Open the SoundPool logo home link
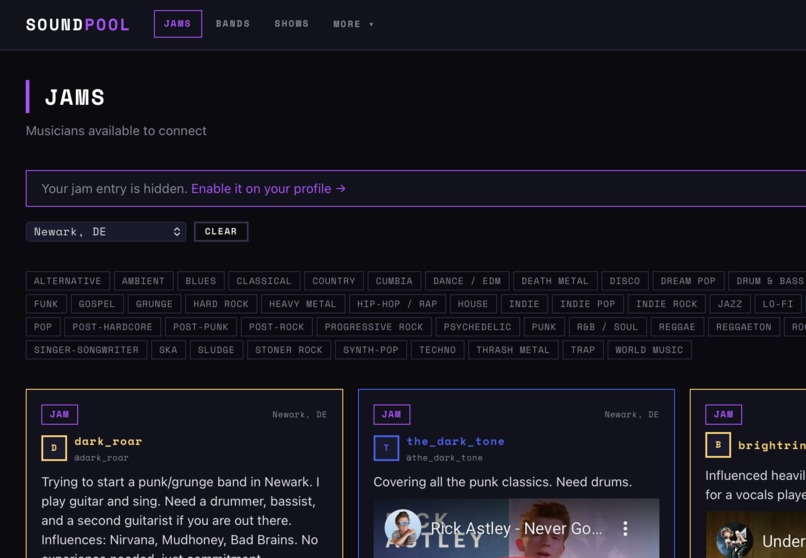806x558 pixels. tap(78, 24)
